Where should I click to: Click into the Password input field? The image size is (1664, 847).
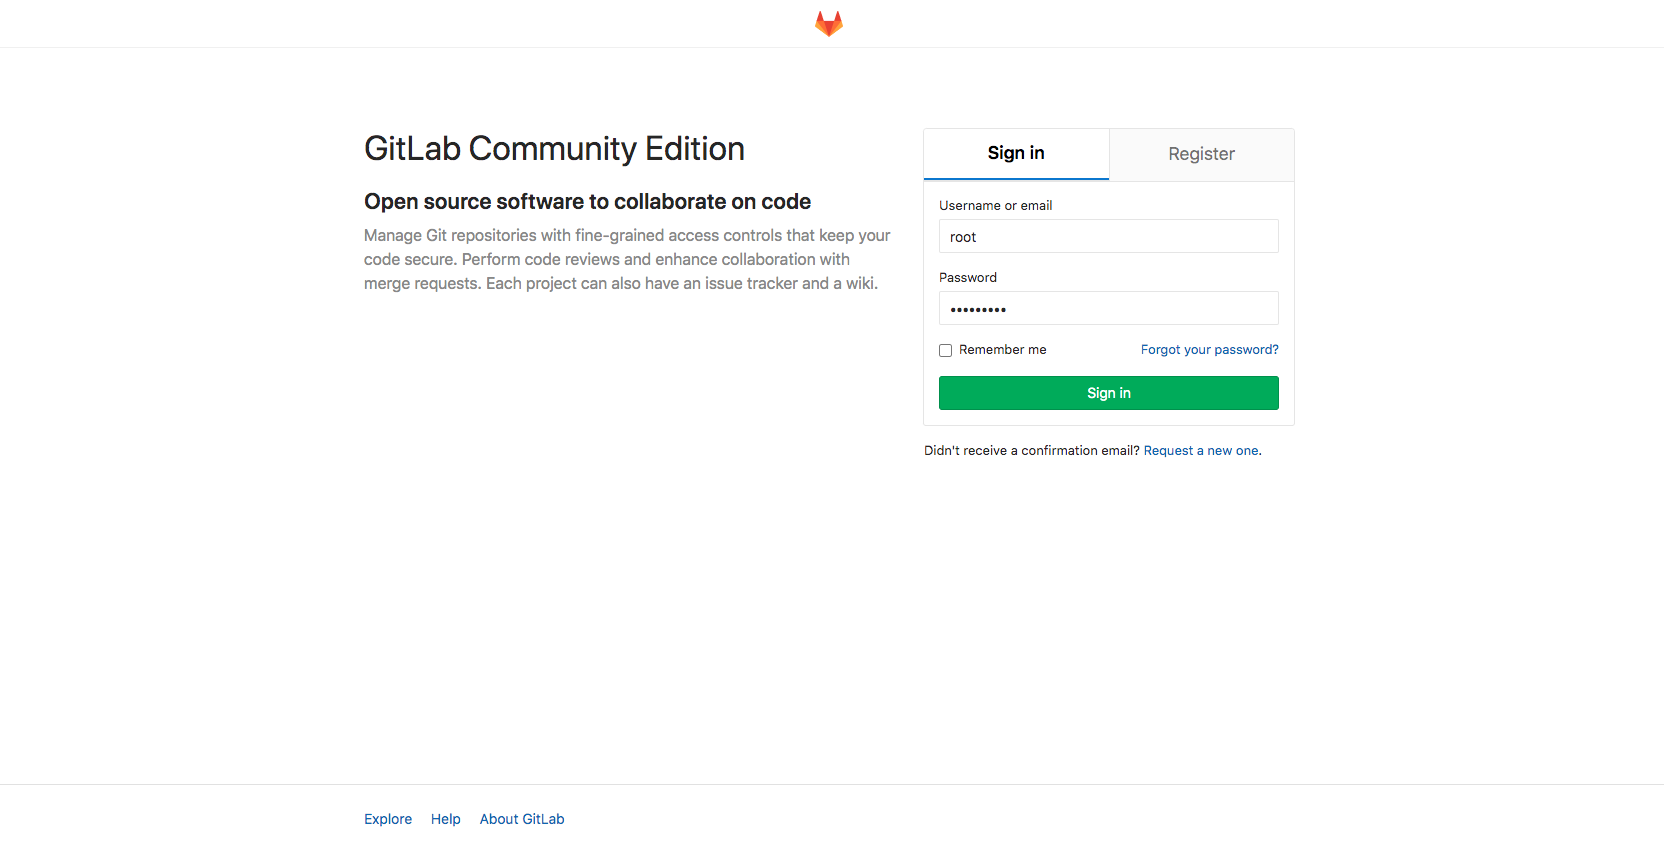click(x=1140, y=309)
